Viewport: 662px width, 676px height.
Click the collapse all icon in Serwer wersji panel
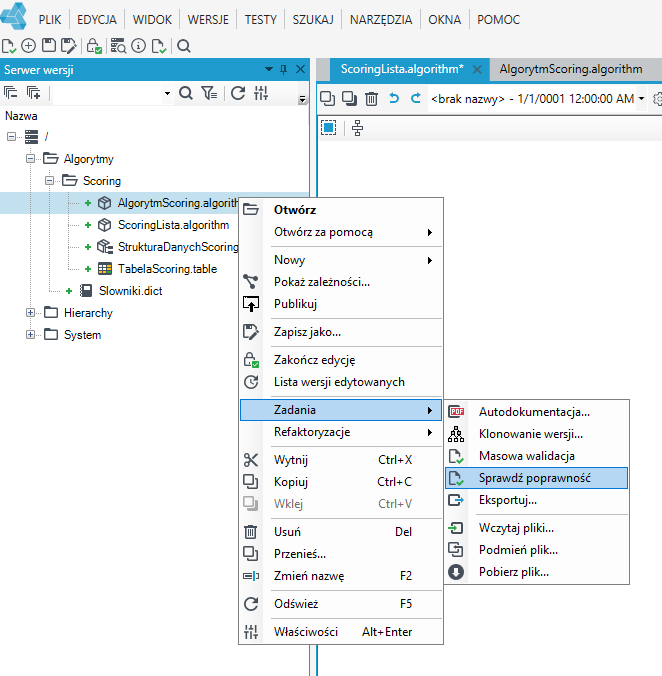coord(10,93)
